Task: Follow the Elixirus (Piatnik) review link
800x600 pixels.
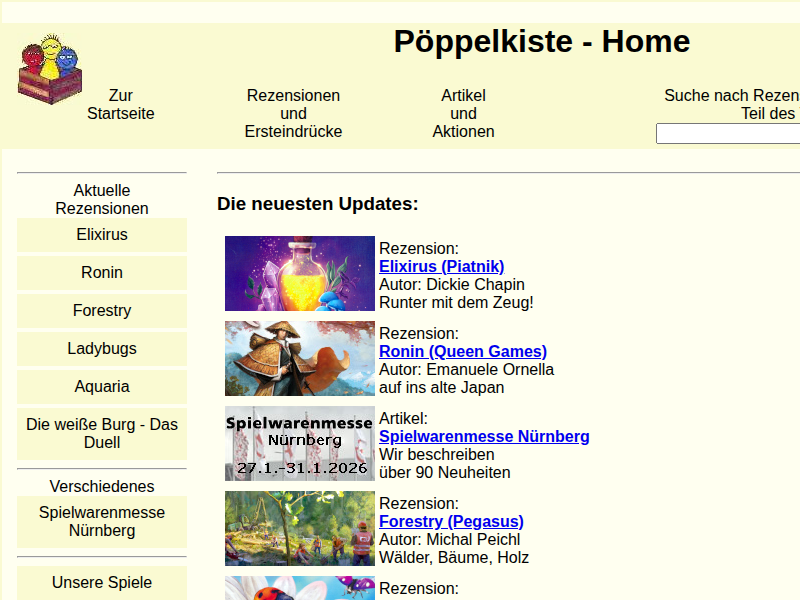Action: (x=441, y=267)
